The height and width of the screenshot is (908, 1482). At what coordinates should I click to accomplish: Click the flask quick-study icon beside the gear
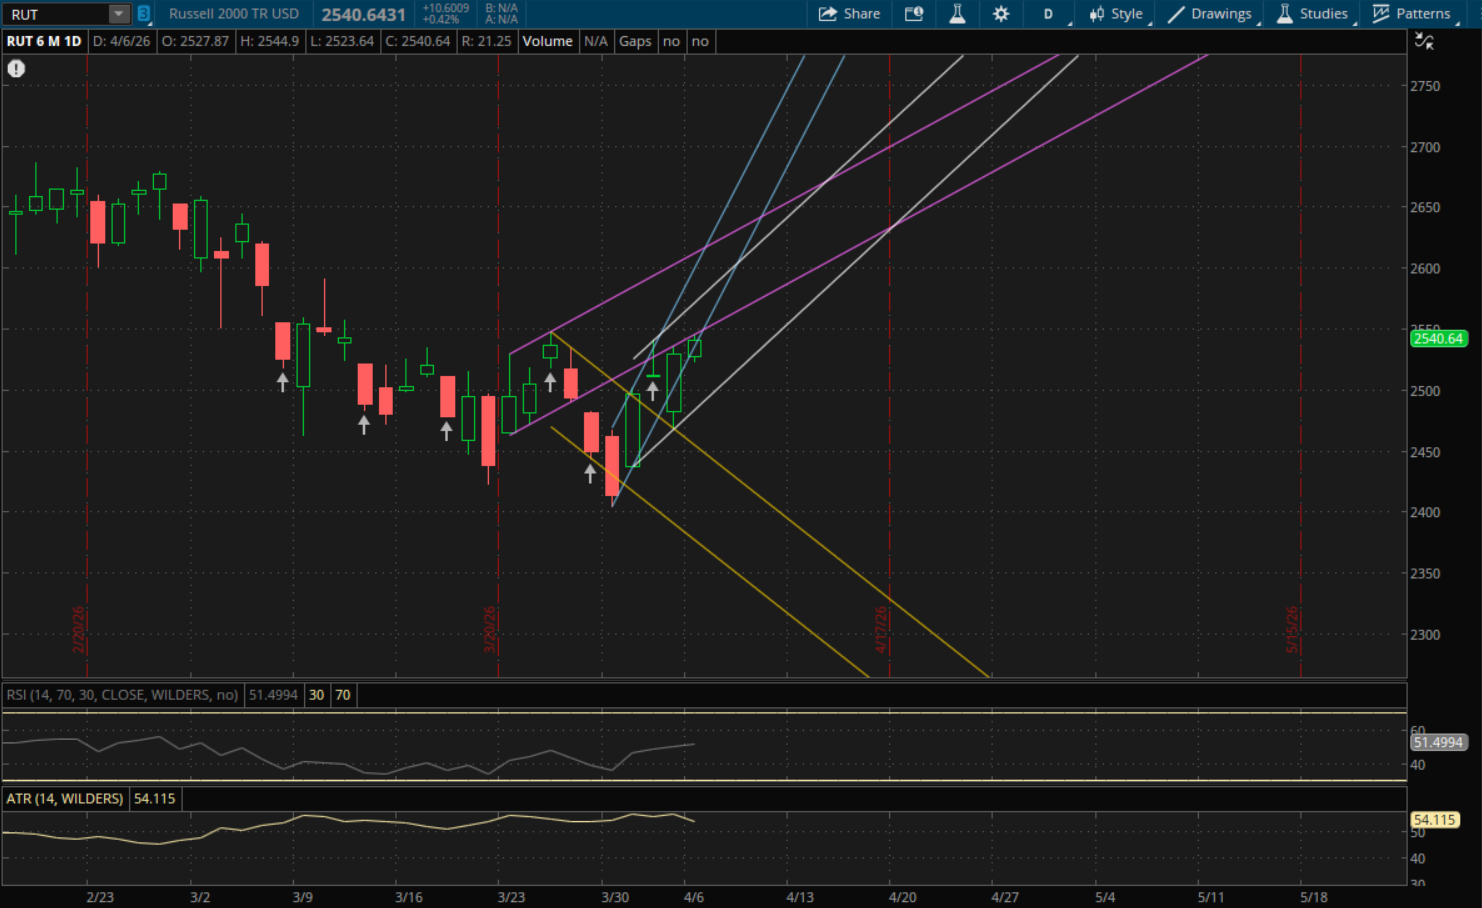coord(957,14)
